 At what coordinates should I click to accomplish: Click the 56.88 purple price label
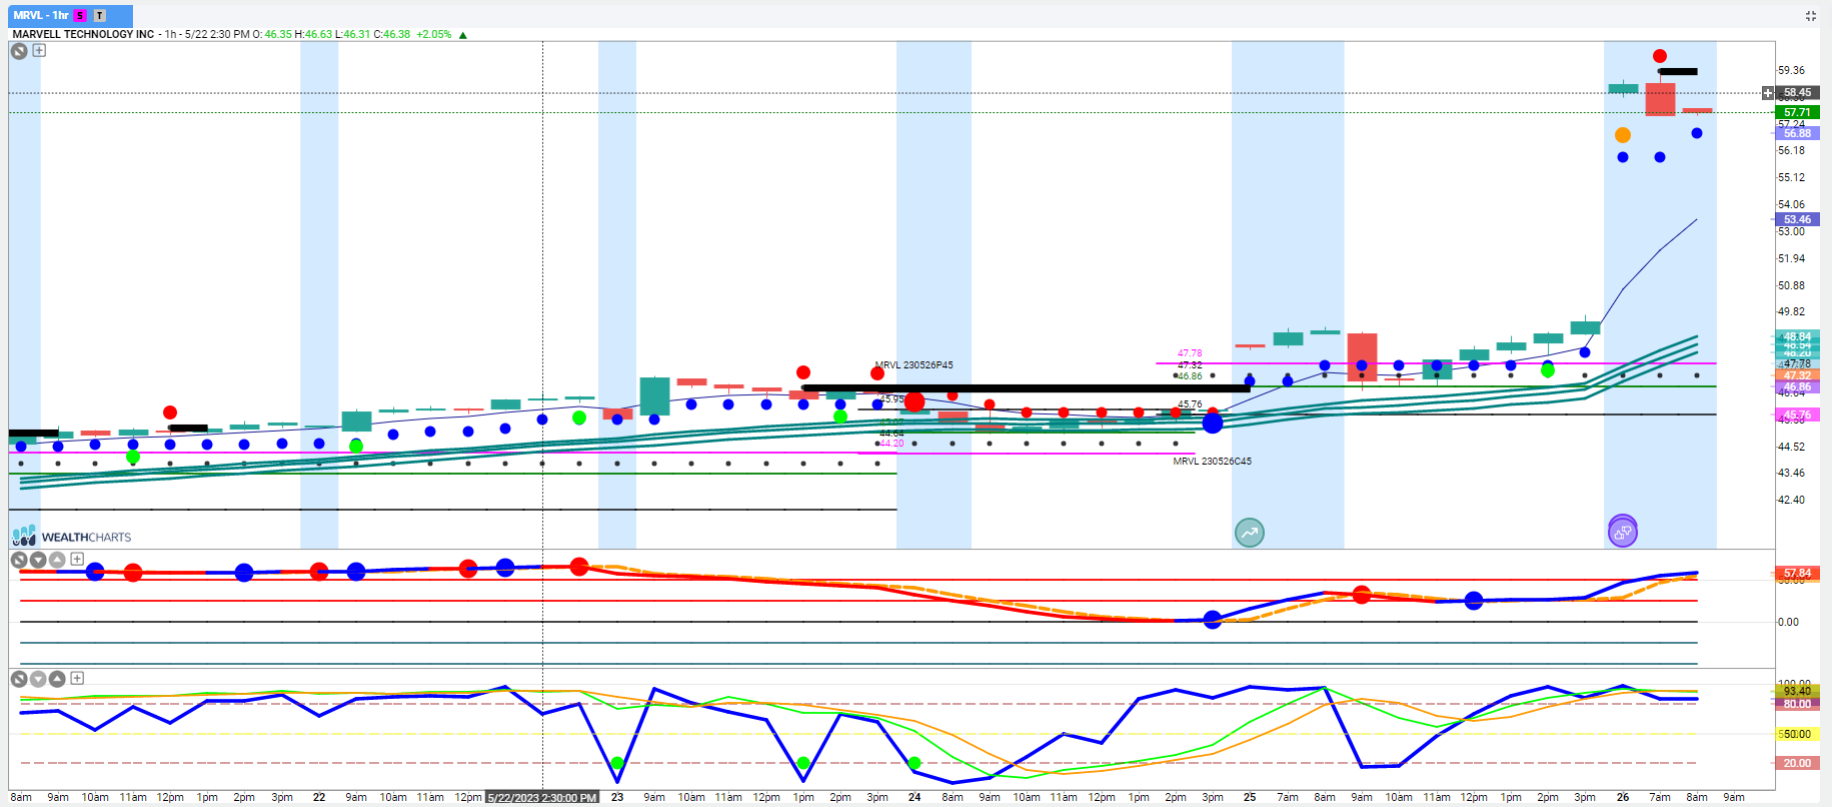(1797, 133)
